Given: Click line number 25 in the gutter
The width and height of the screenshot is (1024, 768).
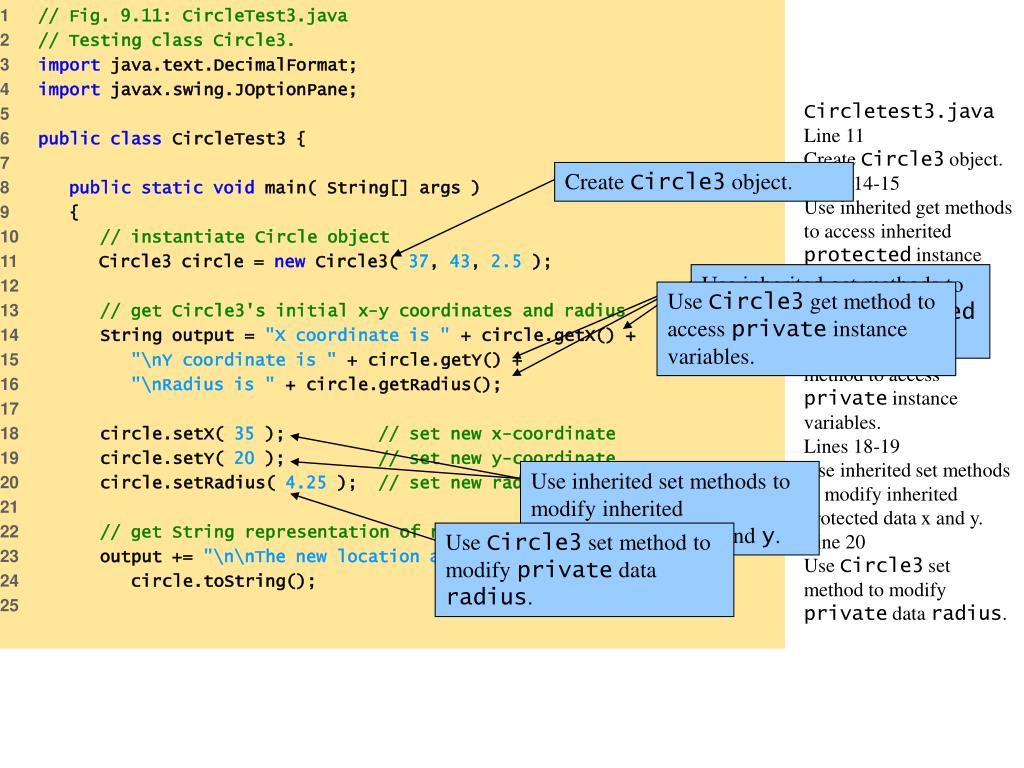Looking at the screenshot, I should [9, 606].
